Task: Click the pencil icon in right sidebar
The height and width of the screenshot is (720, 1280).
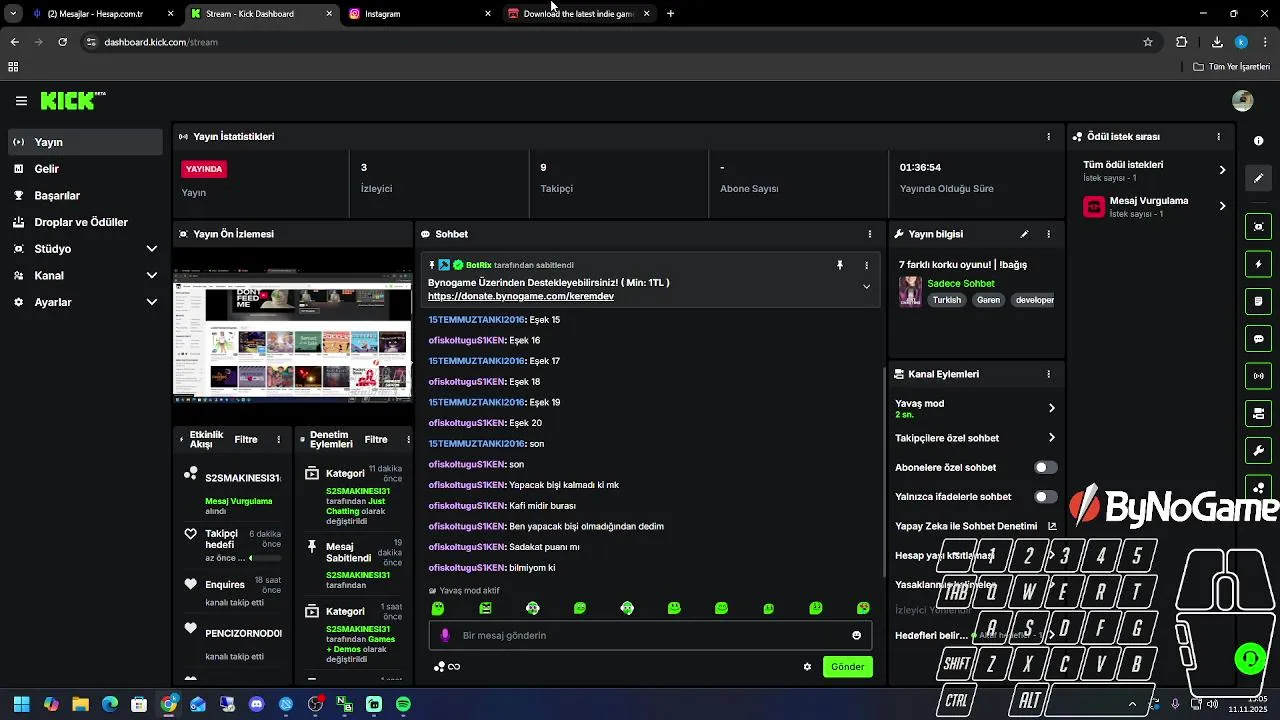Action: pyautogui.click(x=1259, y=178)
